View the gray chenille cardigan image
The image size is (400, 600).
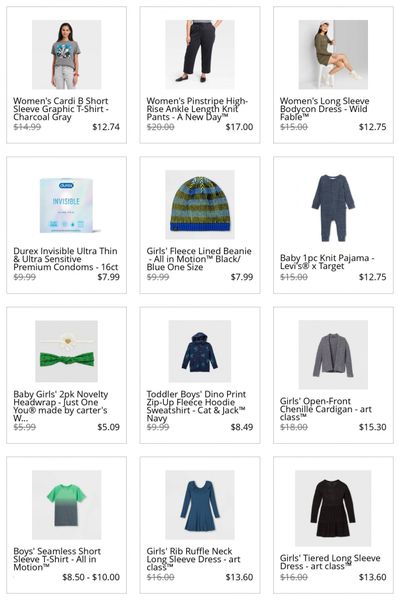click(333, 355)
